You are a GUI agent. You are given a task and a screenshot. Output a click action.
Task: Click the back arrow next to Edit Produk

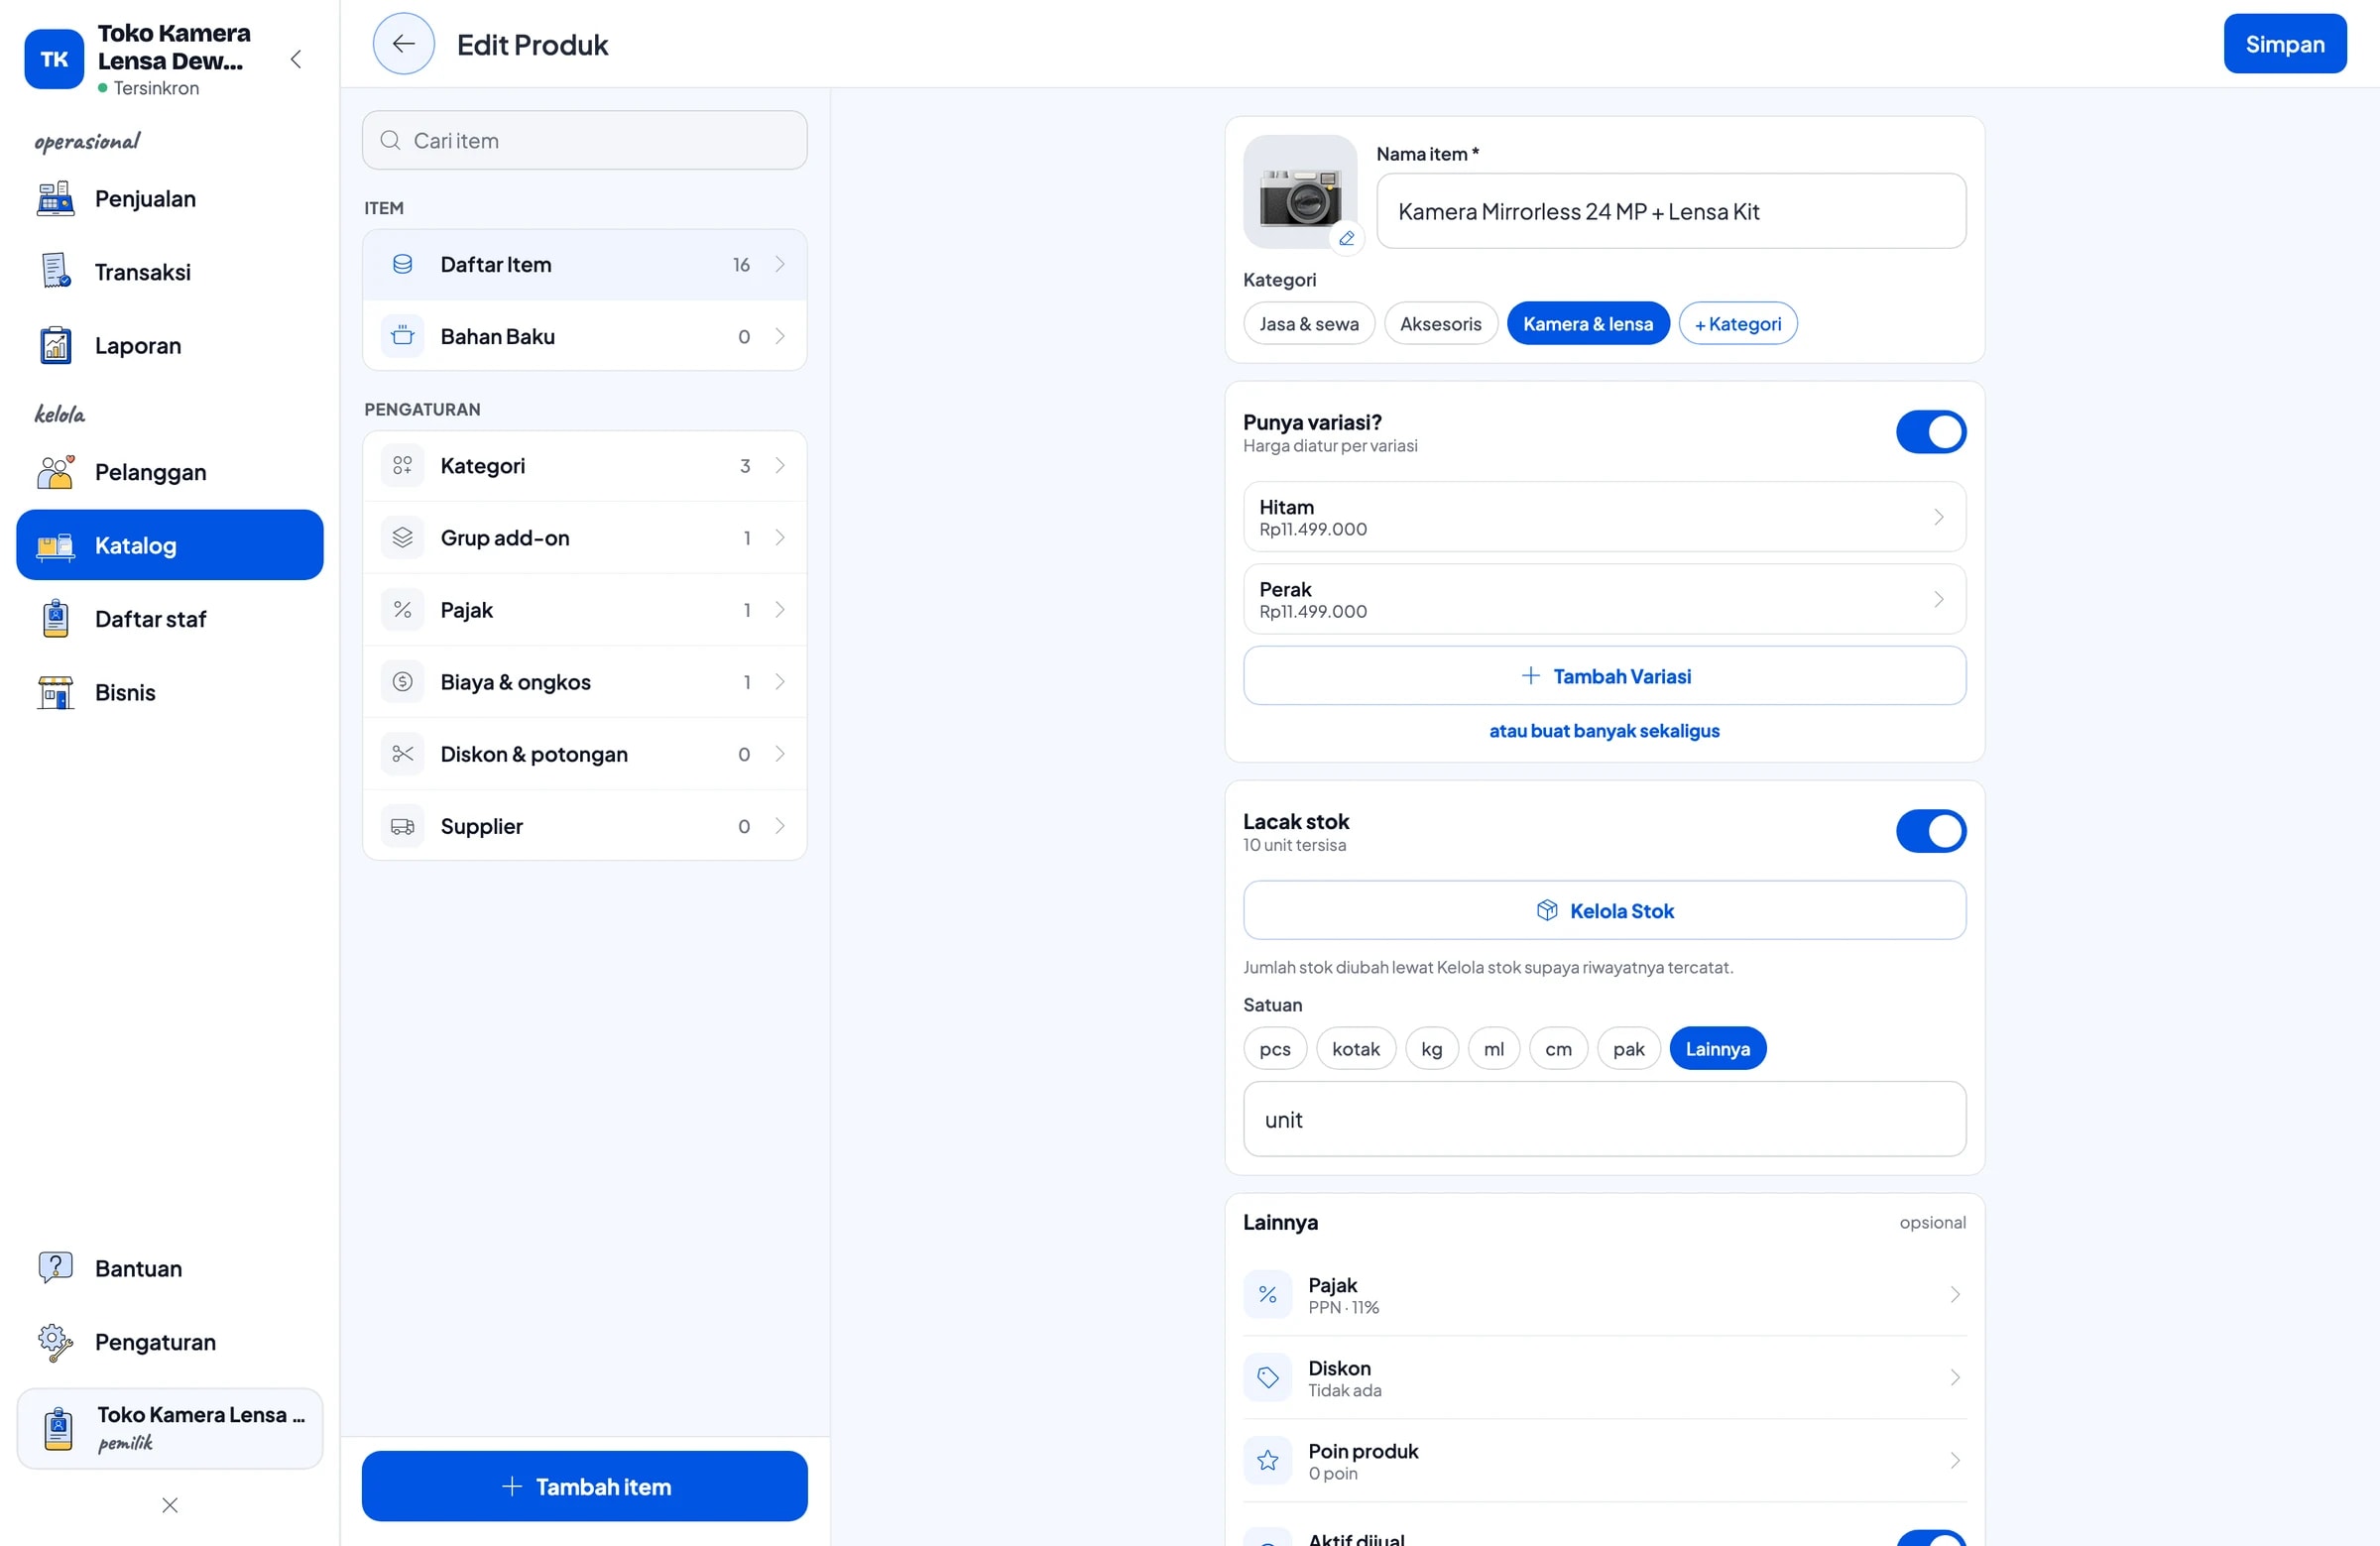[403, 44]
